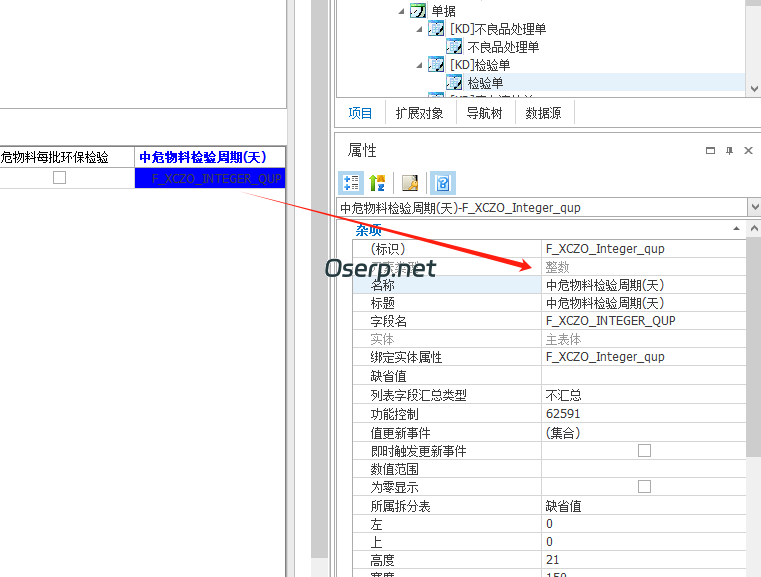761x577 pixels.
Task: Collapse the [KD]检验单 tree node
Action: [419, 65]
